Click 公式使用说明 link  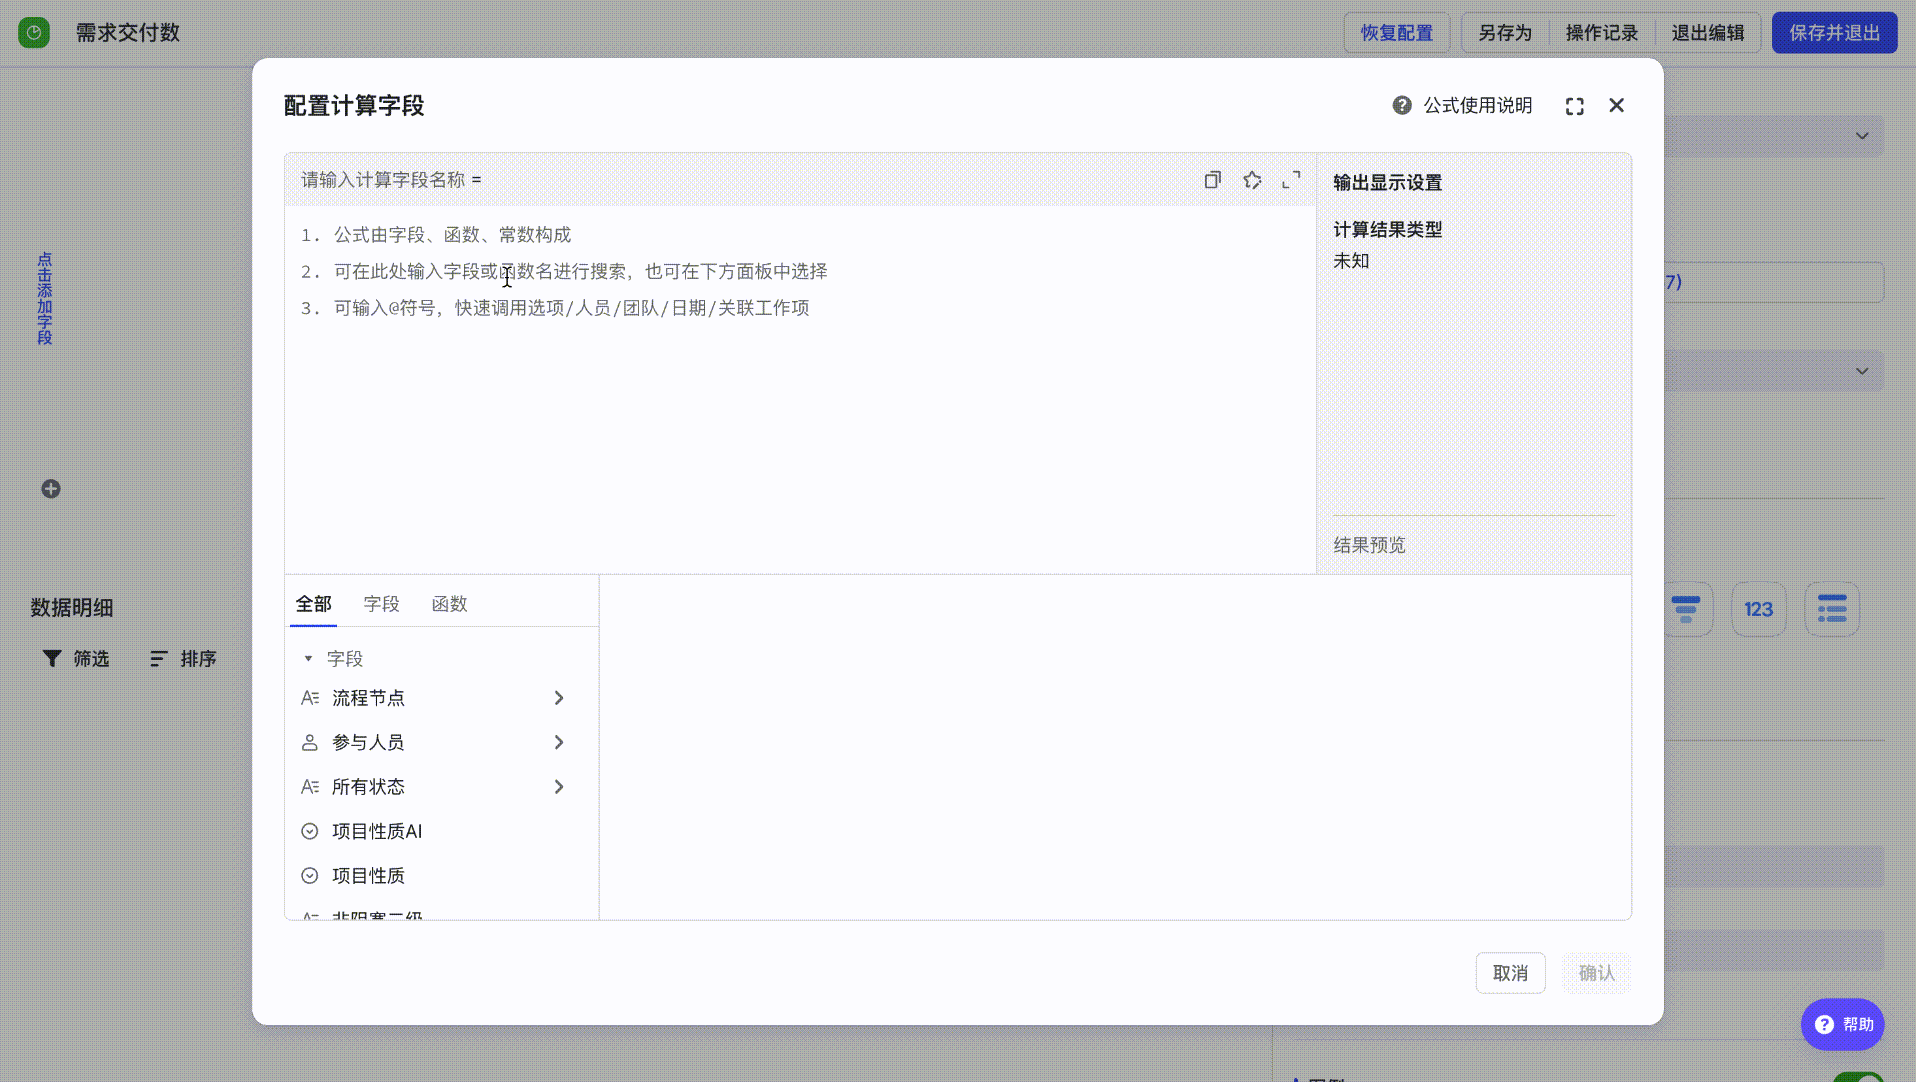click(1478, 105)
